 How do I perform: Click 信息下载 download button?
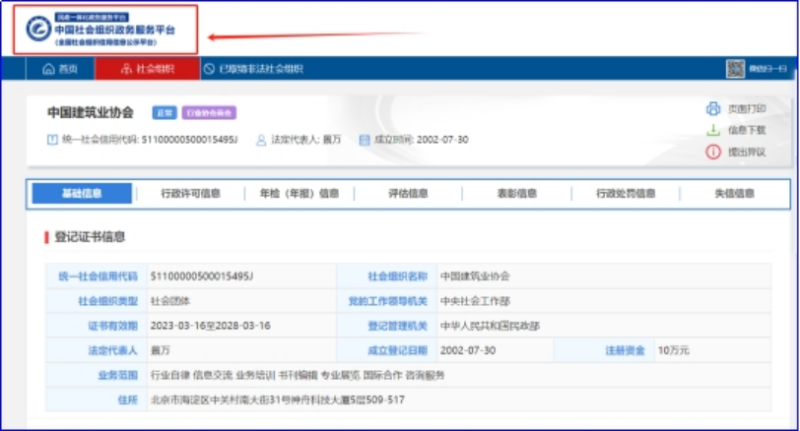(747, 130)
